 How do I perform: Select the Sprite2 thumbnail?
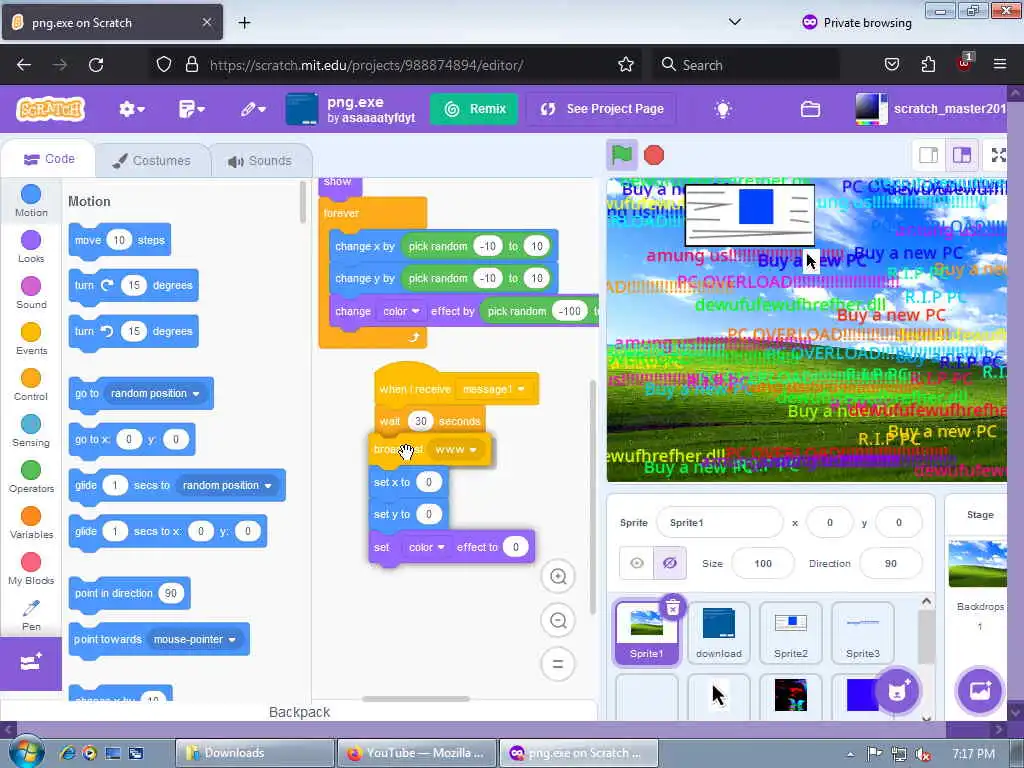tap(791, 633)
